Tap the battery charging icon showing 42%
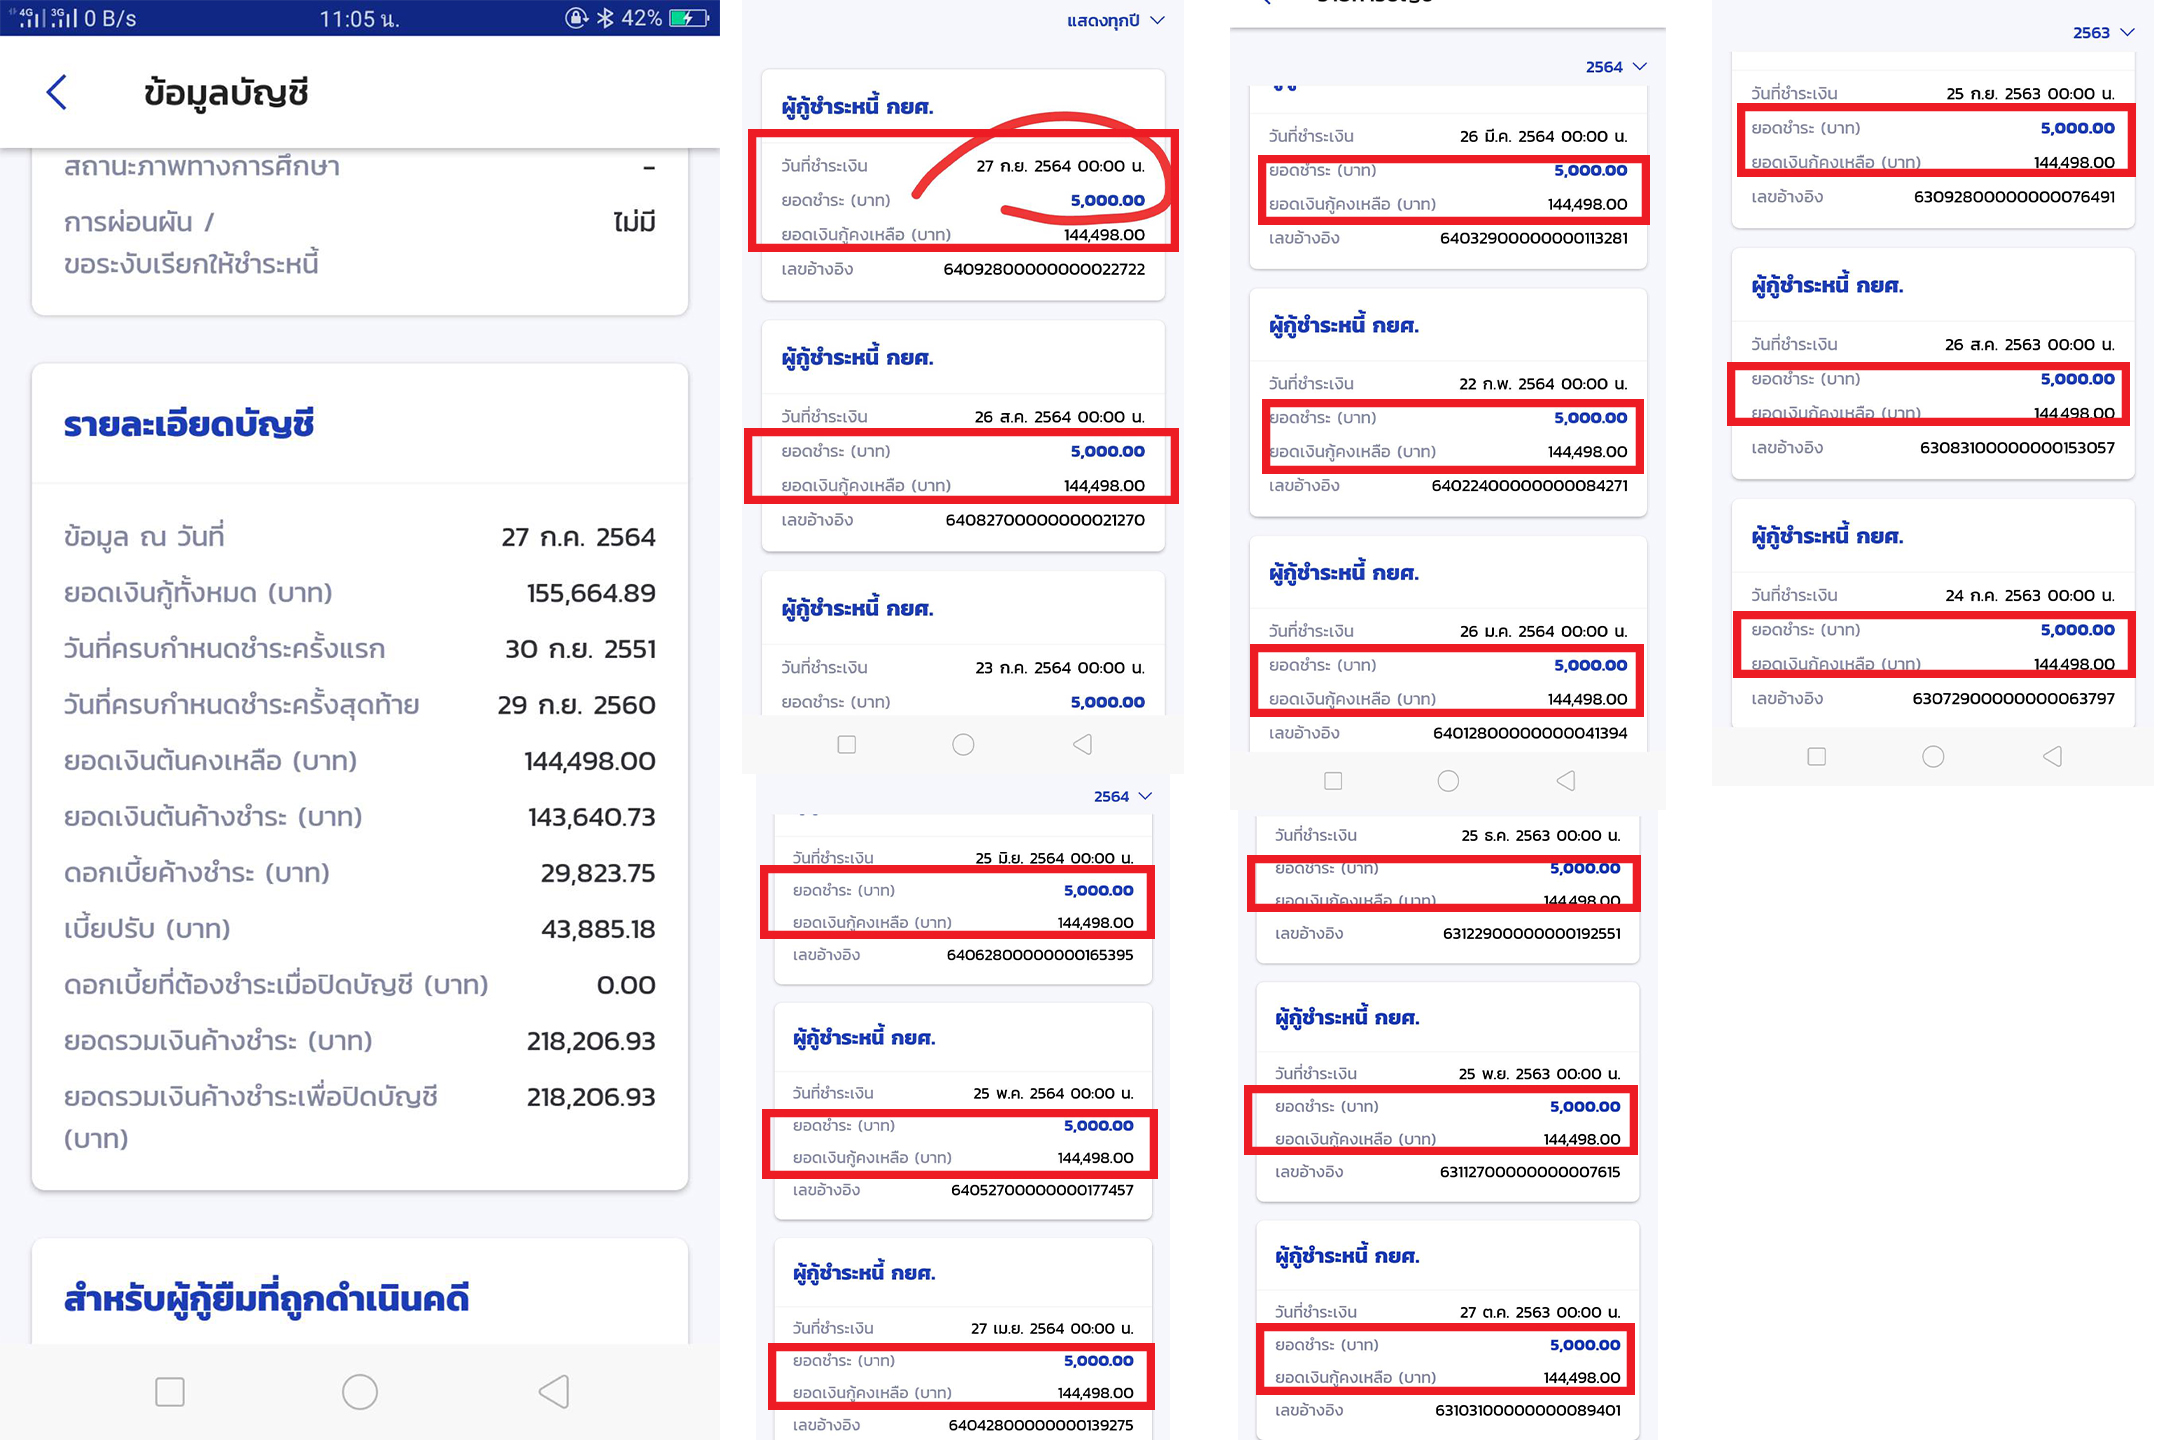Viewport: 2160px width, 1440px height. coord(689,18)
